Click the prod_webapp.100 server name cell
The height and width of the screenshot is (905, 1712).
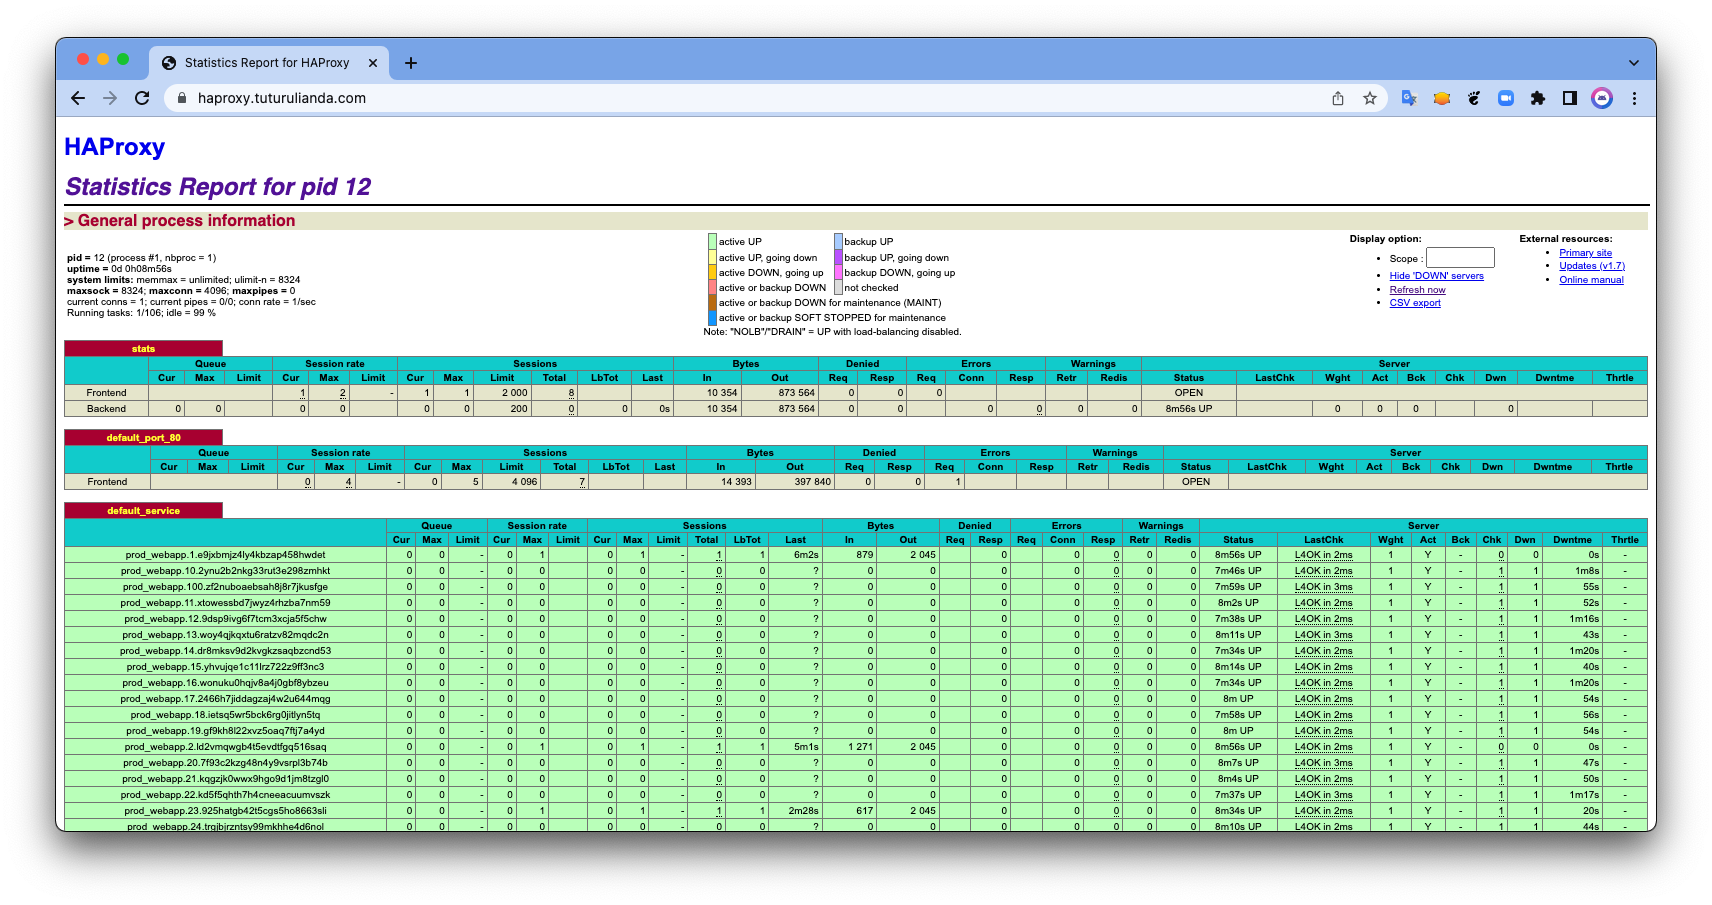pos(225,587)
